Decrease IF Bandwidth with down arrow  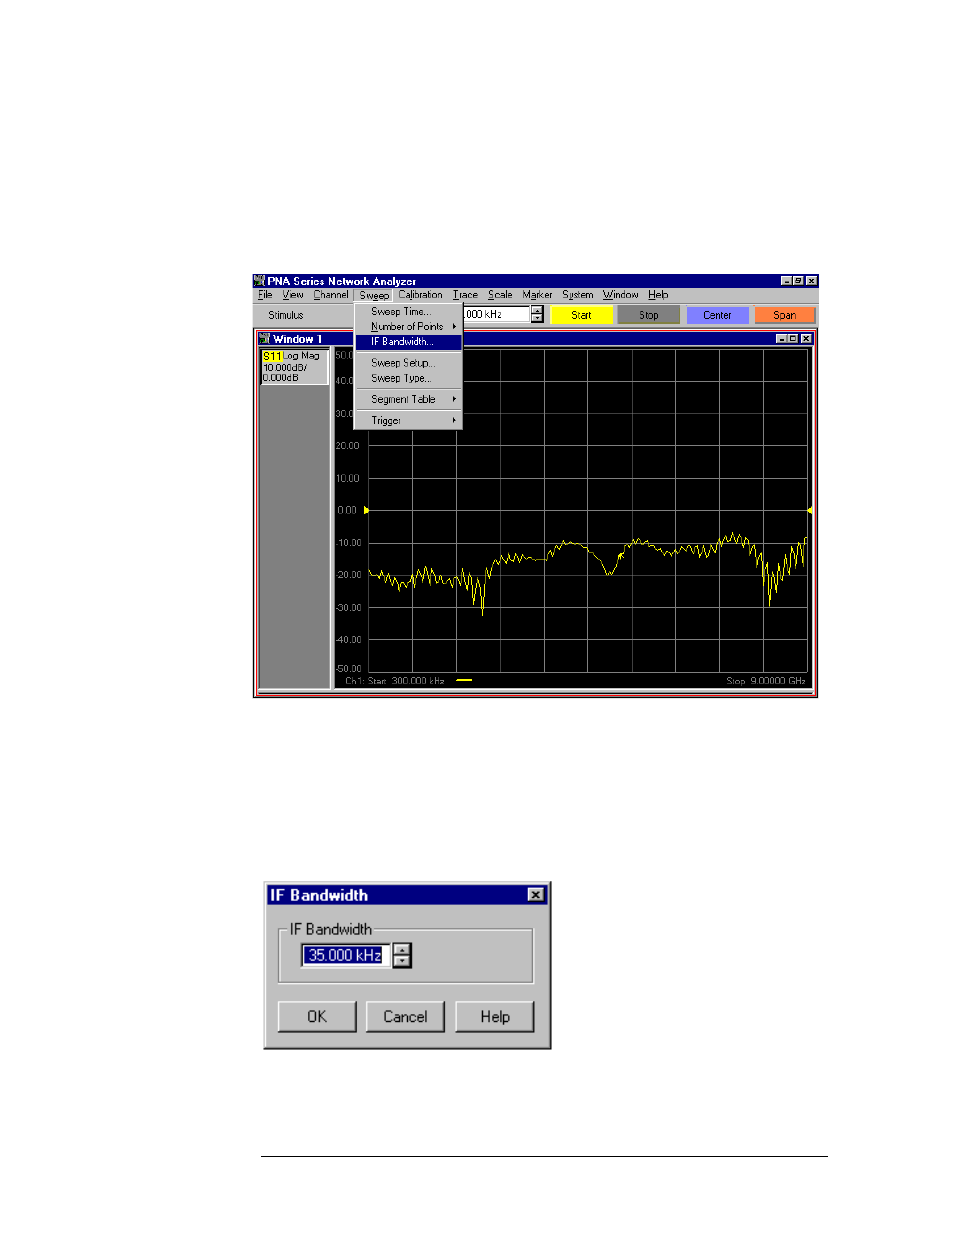402,962
